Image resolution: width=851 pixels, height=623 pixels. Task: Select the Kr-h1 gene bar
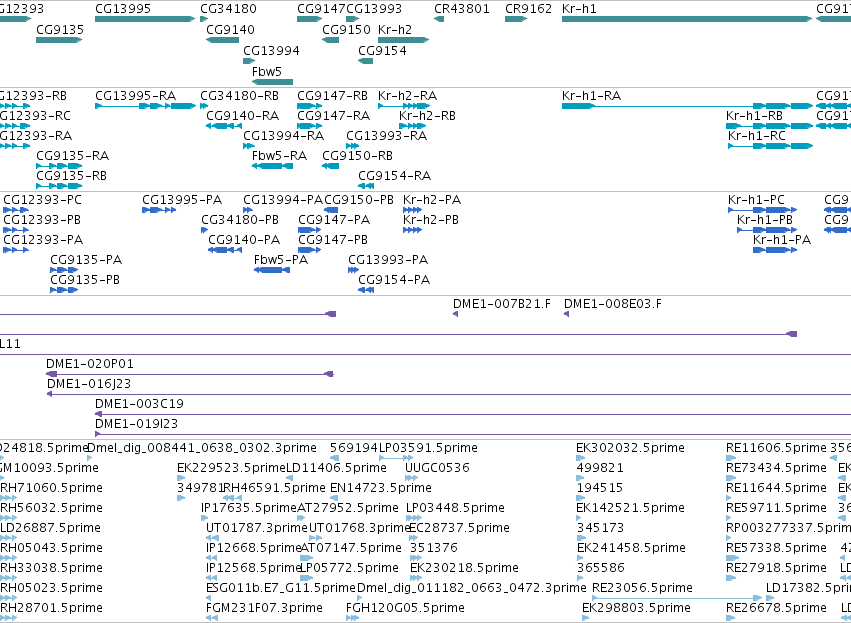pos(687,19)
